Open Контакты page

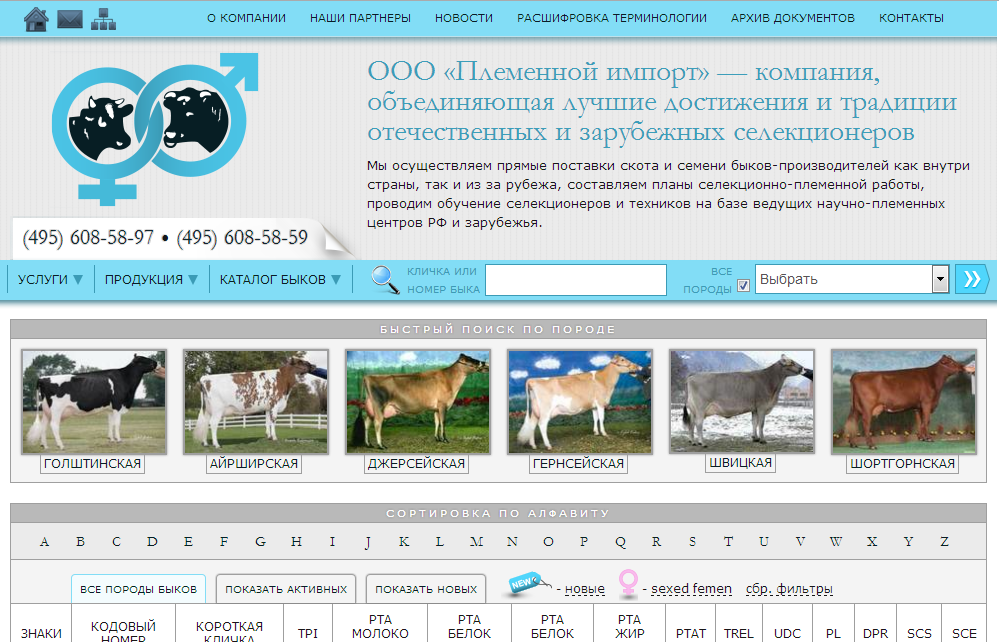pos(911,18)
